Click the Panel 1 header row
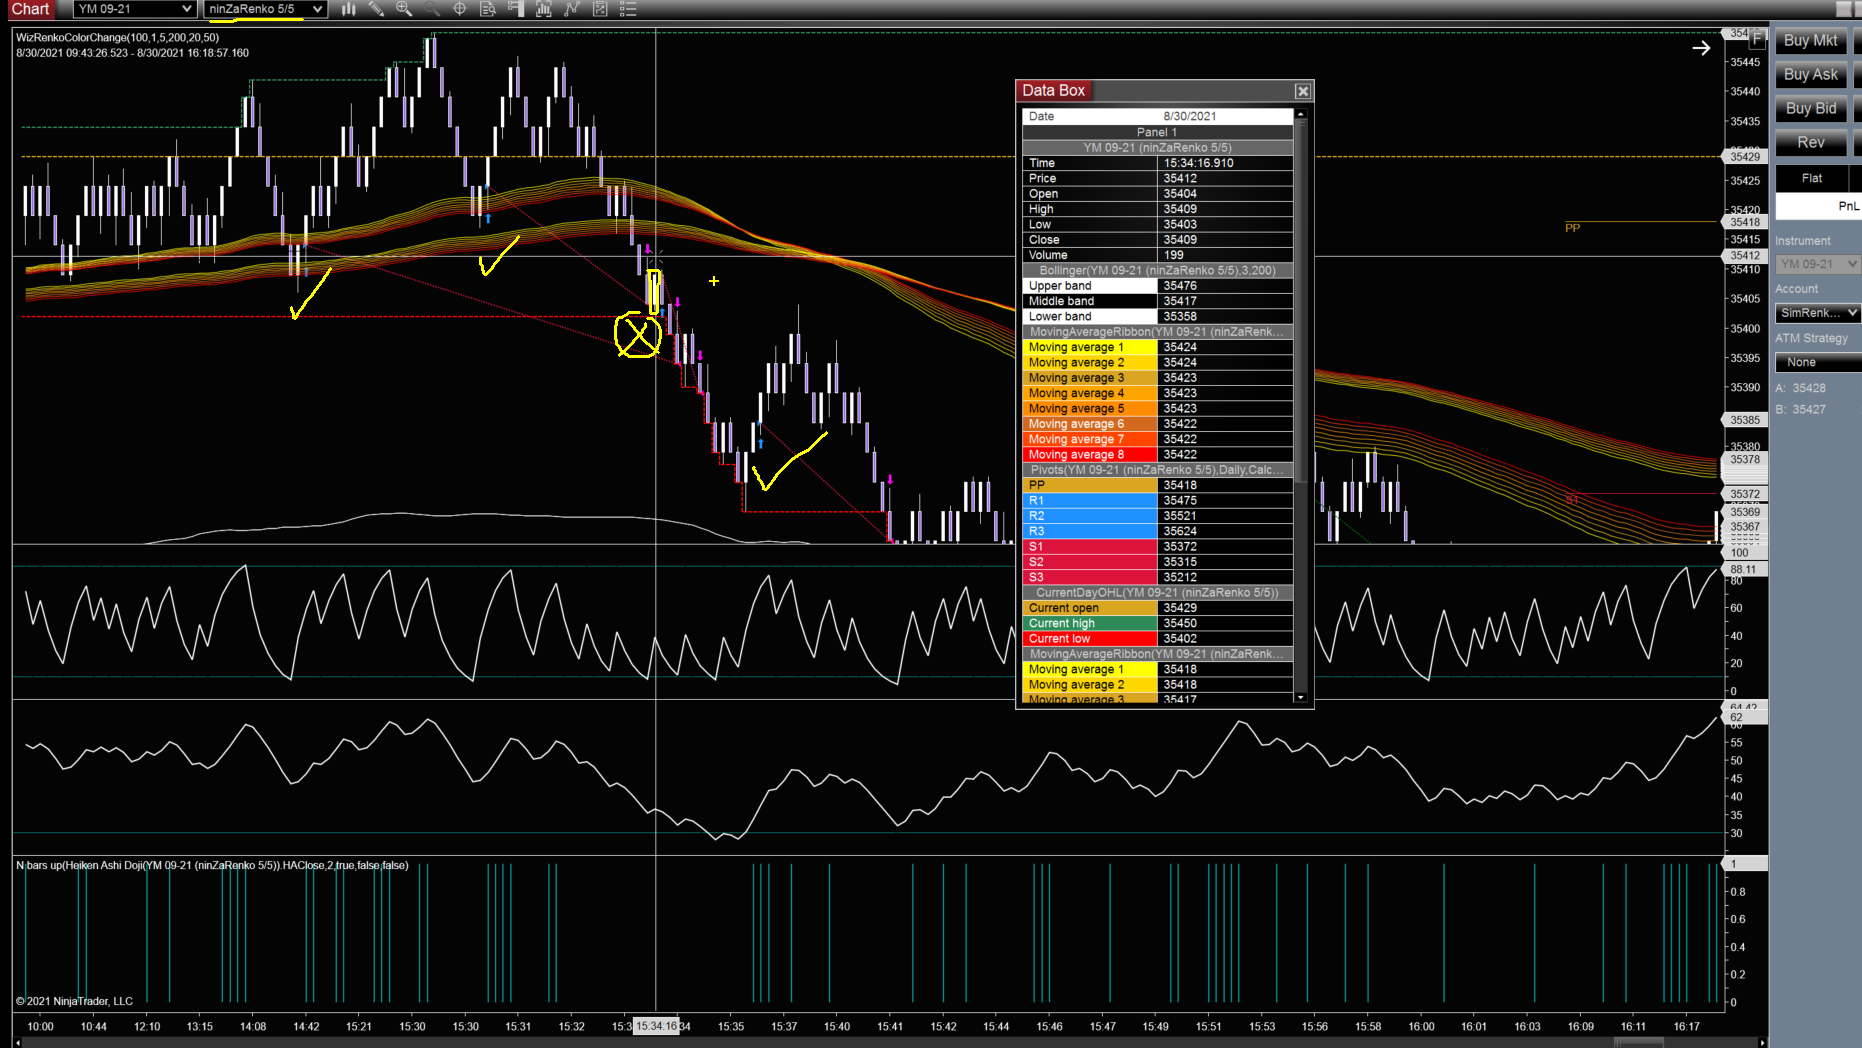This screenshot has height=1048, width=1862. pos(1158,132)
